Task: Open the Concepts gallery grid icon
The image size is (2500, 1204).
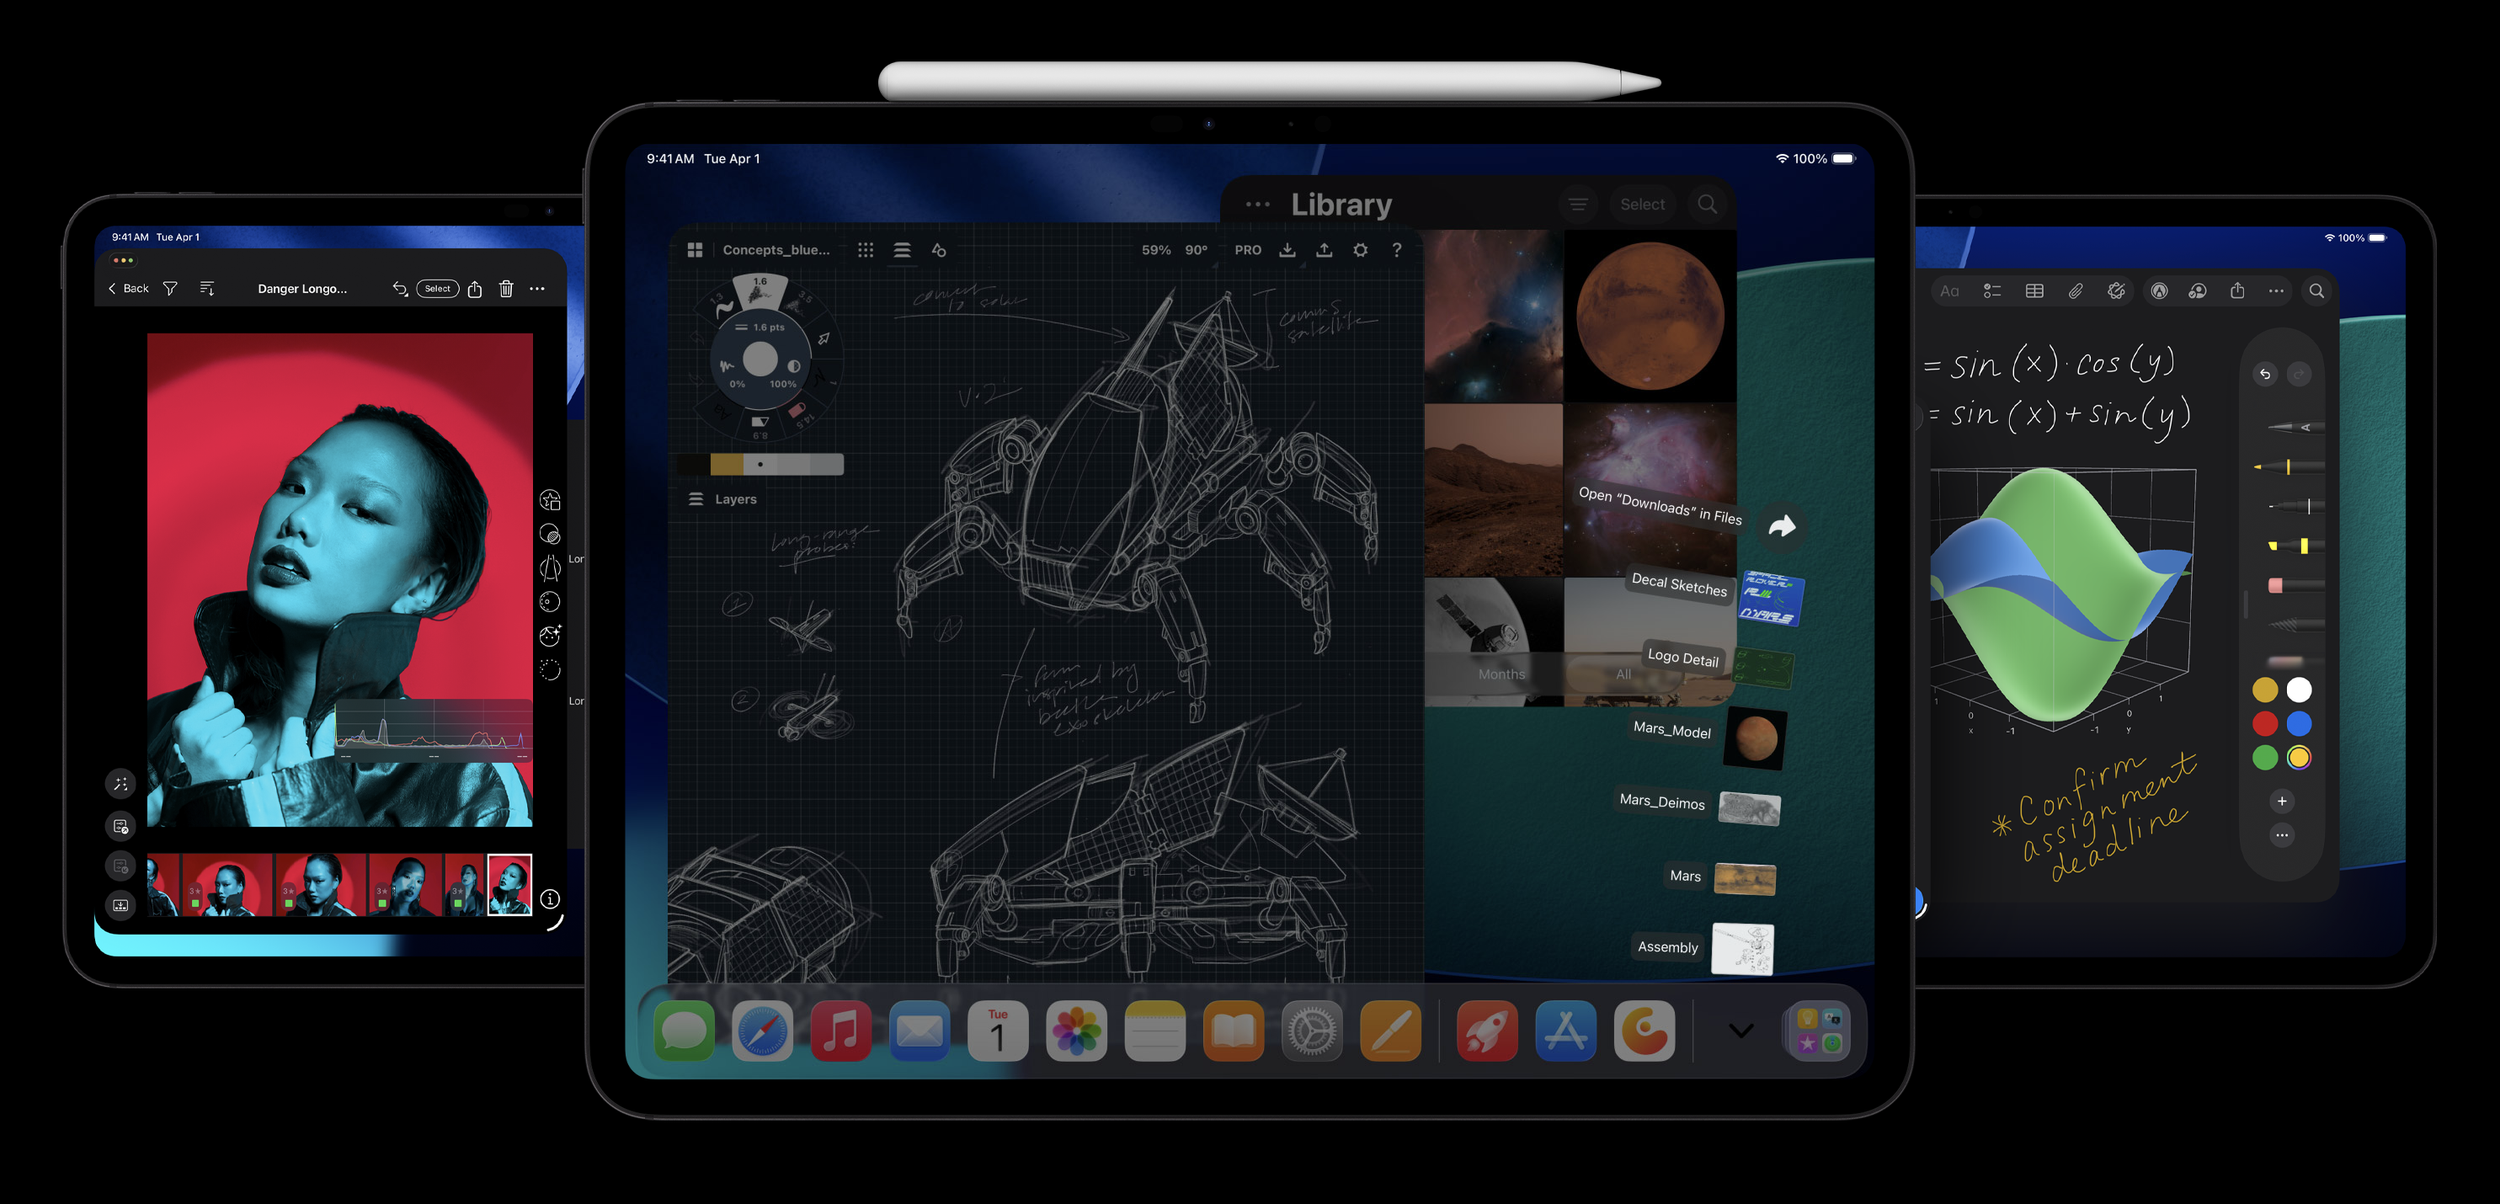Action: tap(695, 250)
